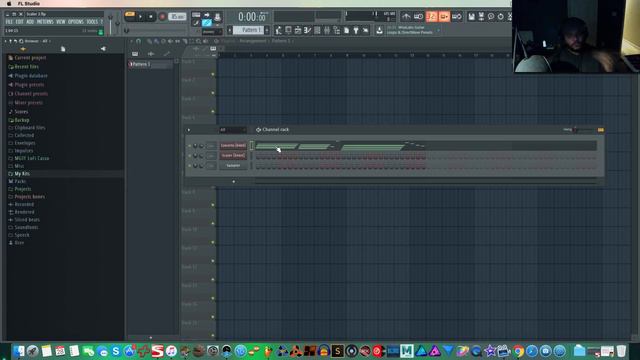Click the transport Play button
The height and width of the screenshot is (360, 640).
140,17
